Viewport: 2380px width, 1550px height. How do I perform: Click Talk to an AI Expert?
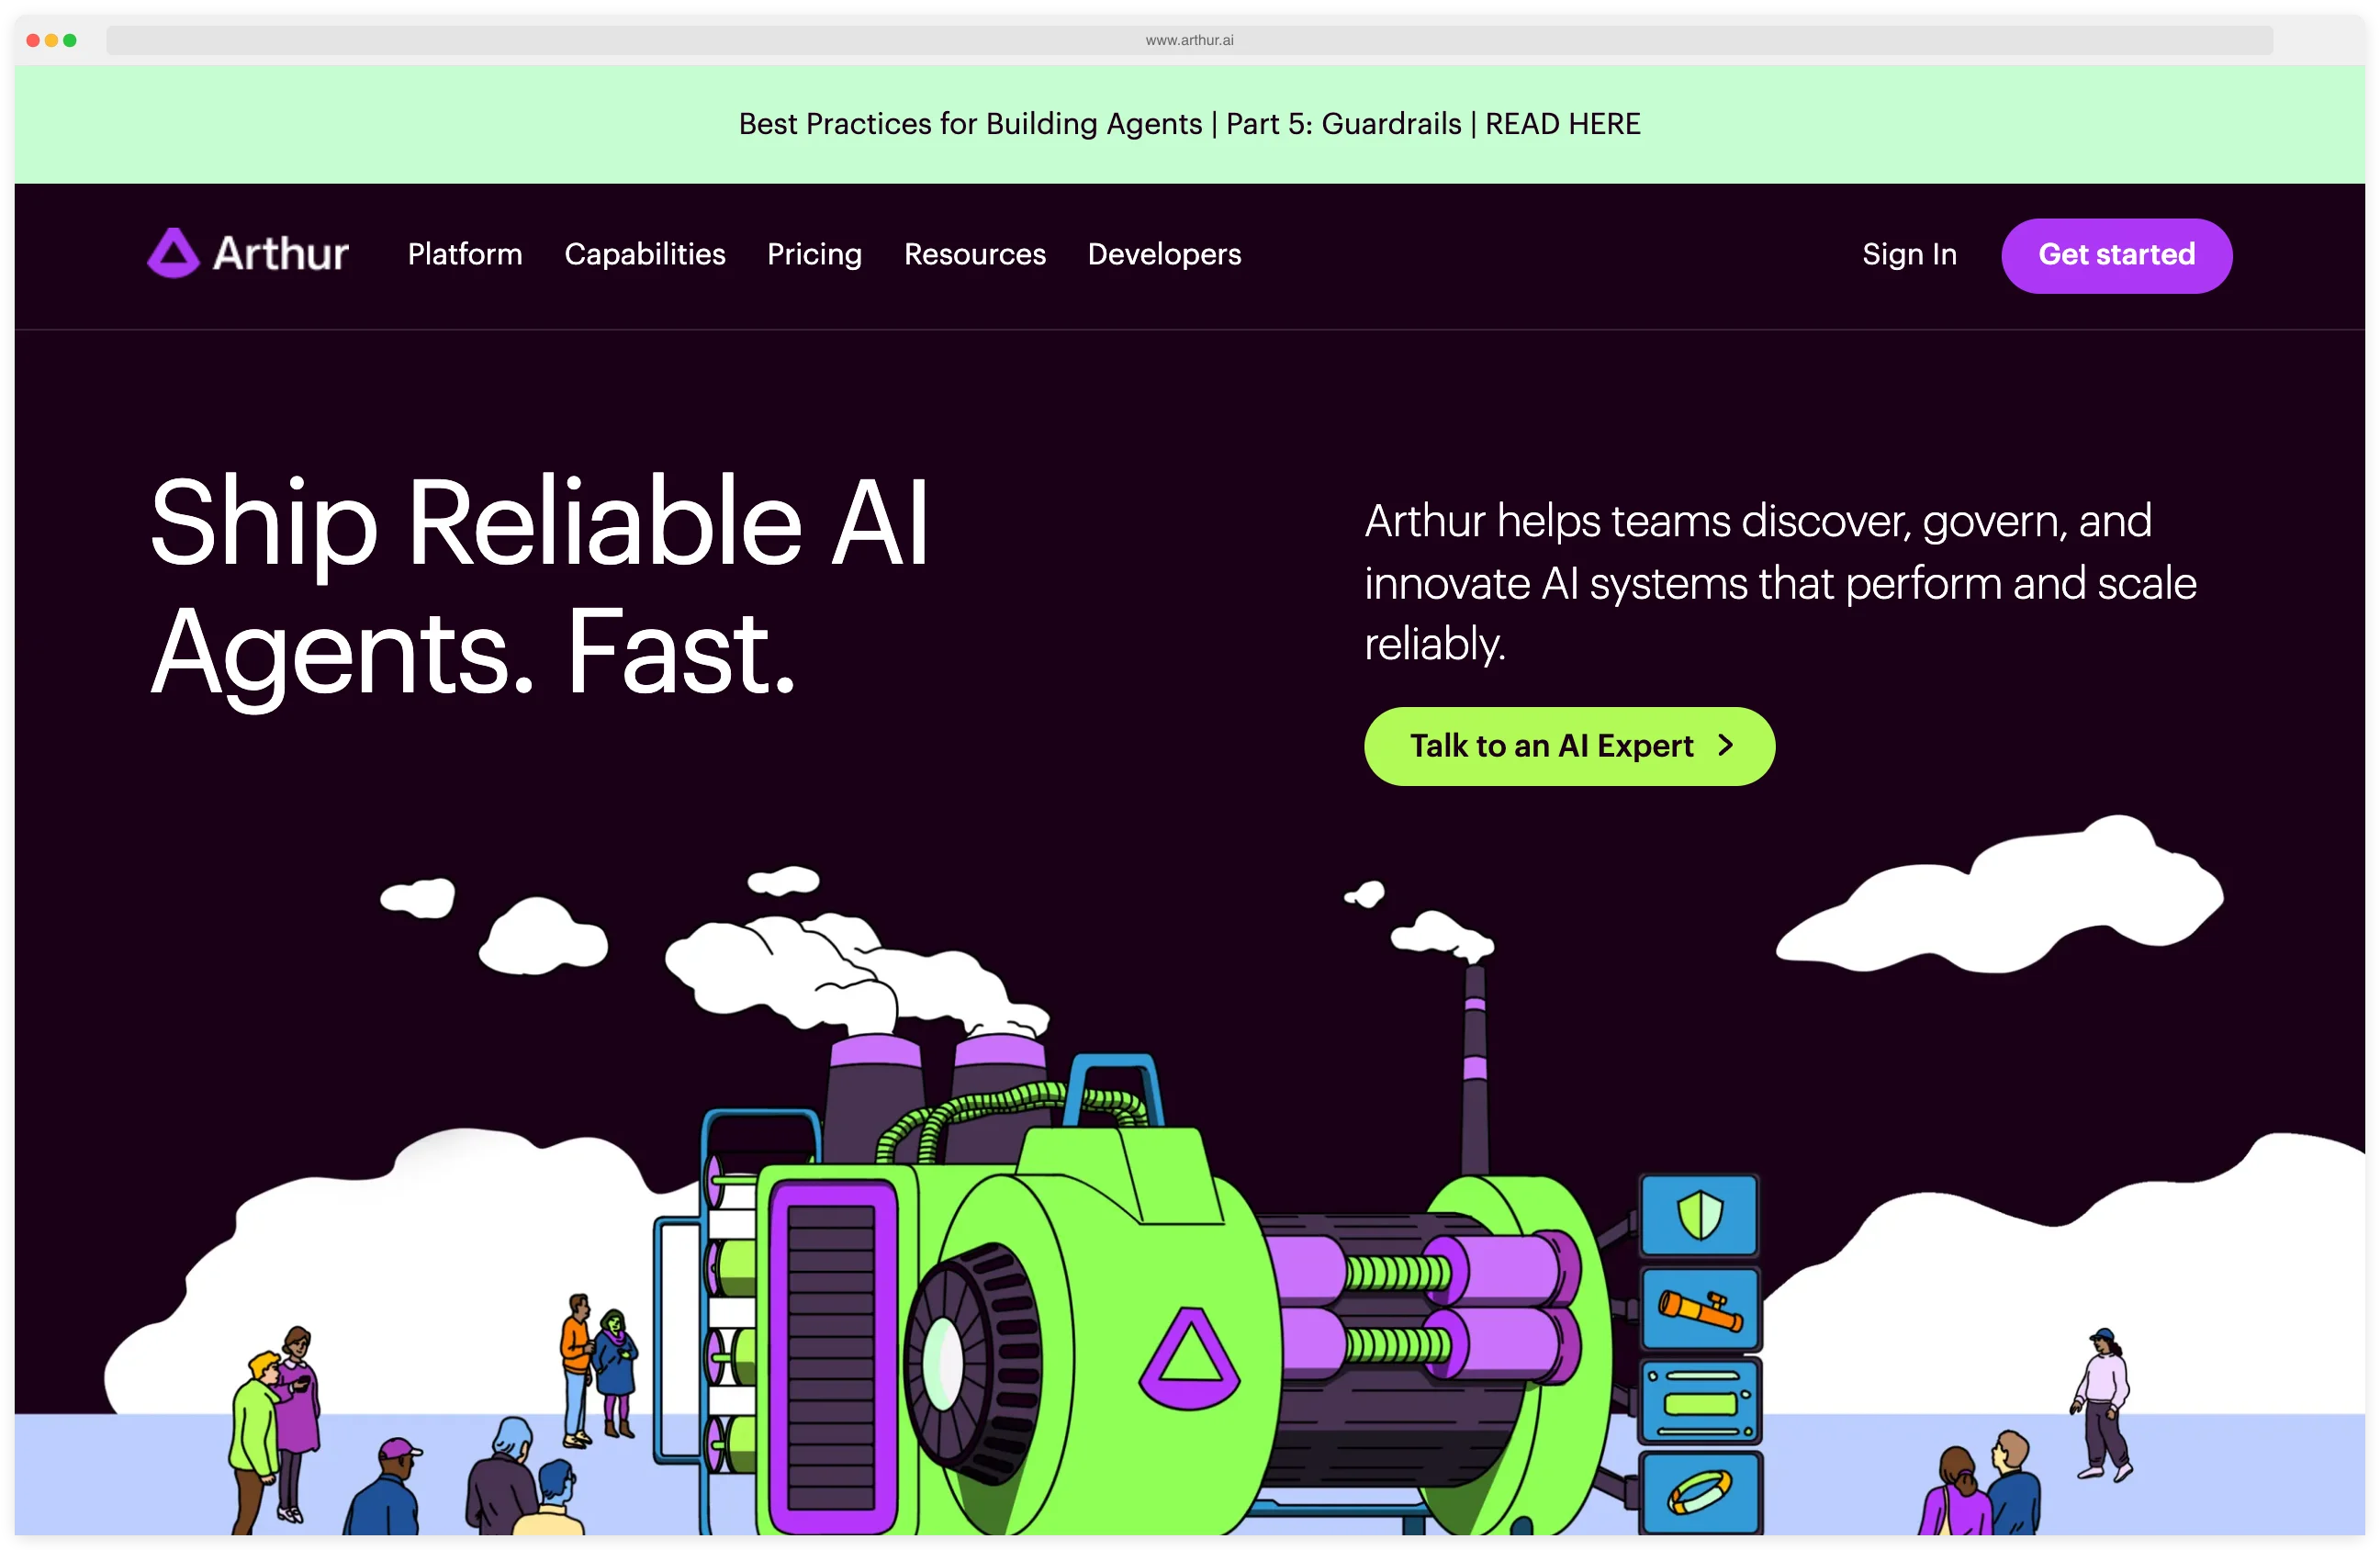coord(1569,745)
